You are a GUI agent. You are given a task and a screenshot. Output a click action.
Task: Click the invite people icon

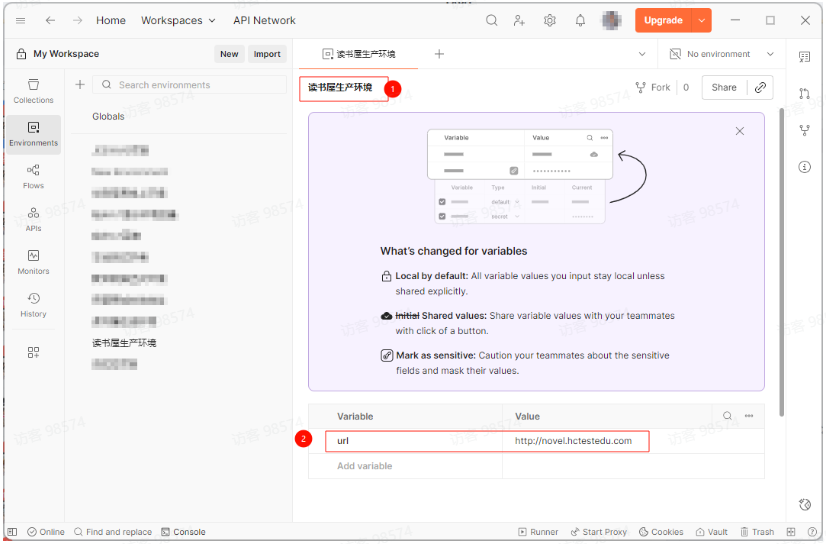(x=519, y=21)
